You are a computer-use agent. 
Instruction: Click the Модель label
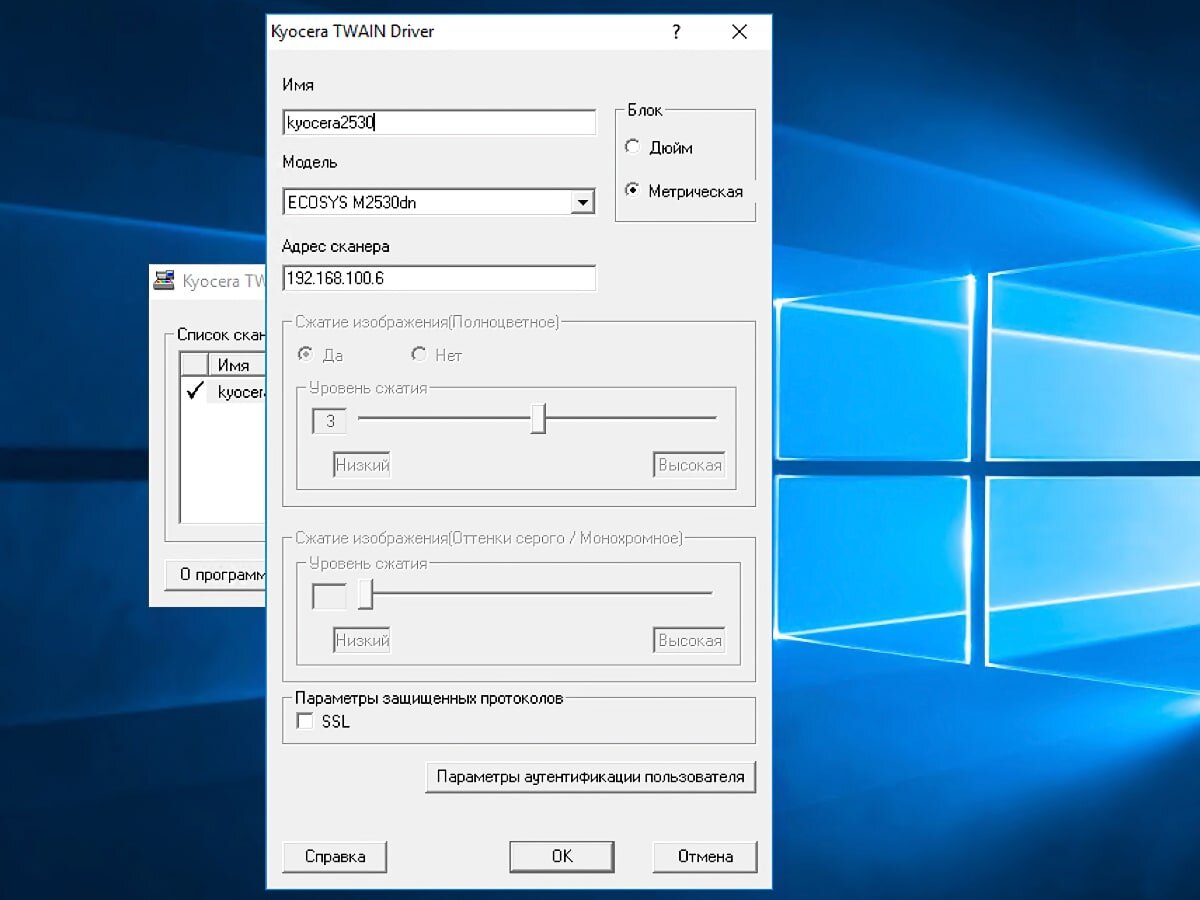(310, 162)
